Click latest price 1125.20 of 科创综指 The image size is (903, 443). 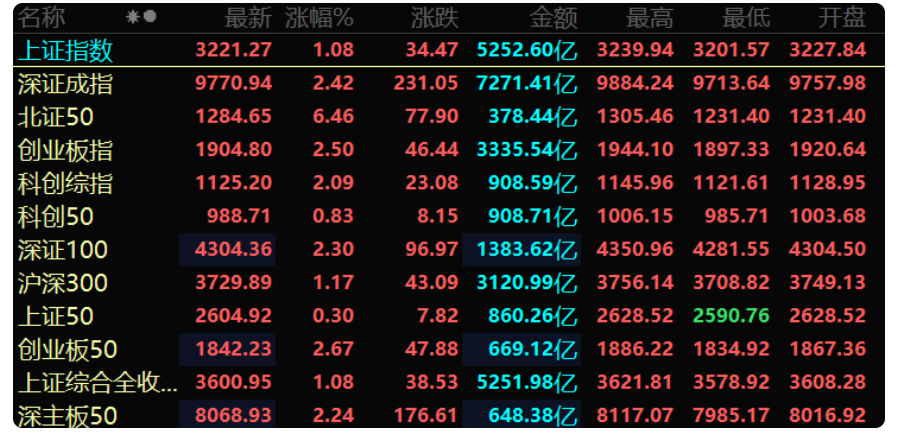coord(233,183)
